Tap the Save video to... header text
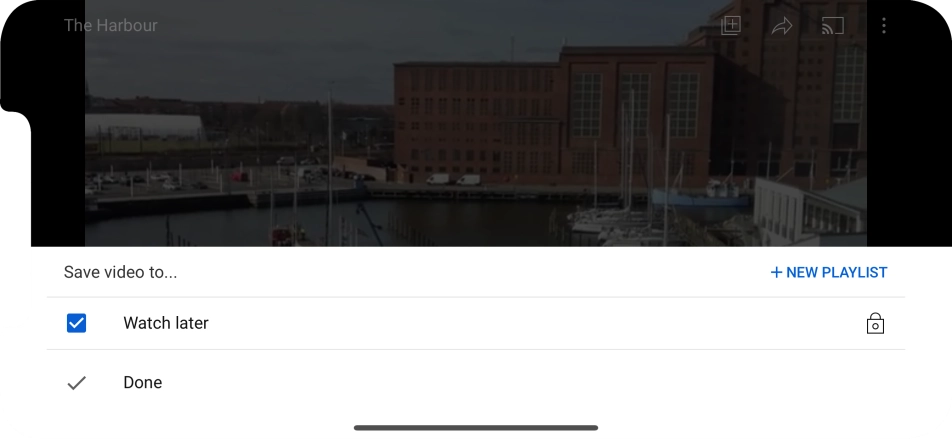The width and height of the screenshot is (952, 439). (x=120, y=273)
